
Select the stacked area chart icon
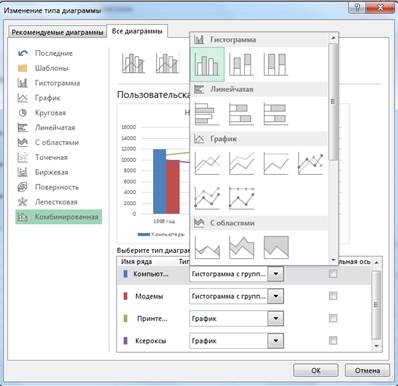point(241,247)
